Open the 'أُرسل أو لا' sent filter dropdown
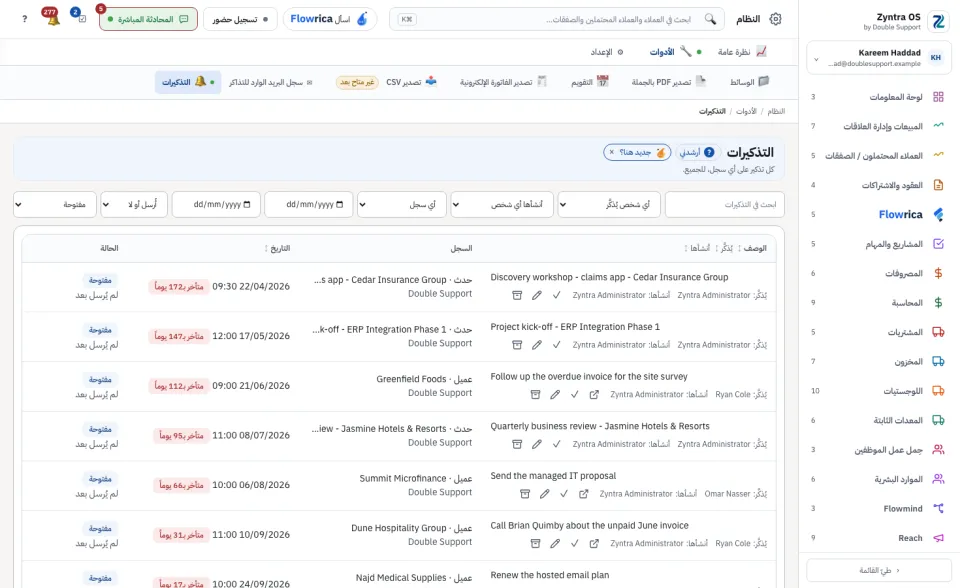This screenshot has width=960, height=588. coord(134,205)
